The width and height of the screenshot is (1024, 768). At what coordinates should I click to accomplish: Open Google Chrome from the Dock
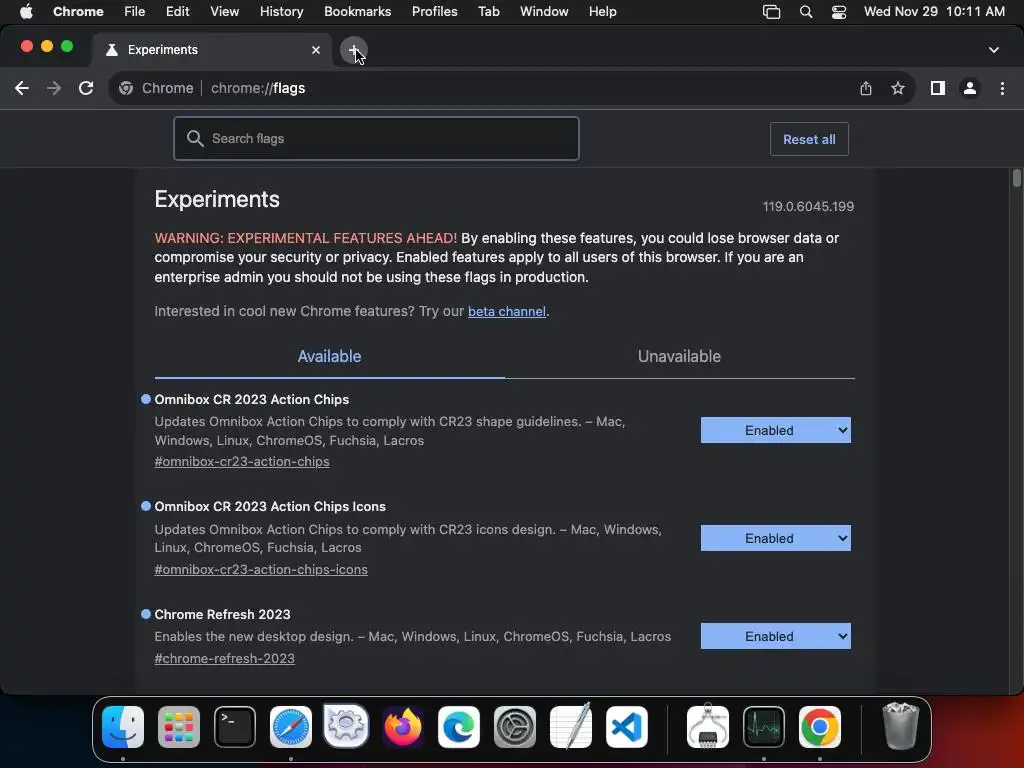[820, 727]
